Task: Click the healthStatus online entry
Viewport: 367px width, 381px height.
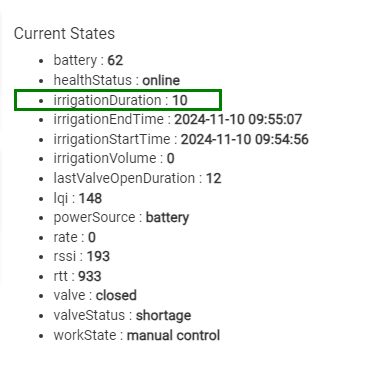Action: [x=117, y=80]
